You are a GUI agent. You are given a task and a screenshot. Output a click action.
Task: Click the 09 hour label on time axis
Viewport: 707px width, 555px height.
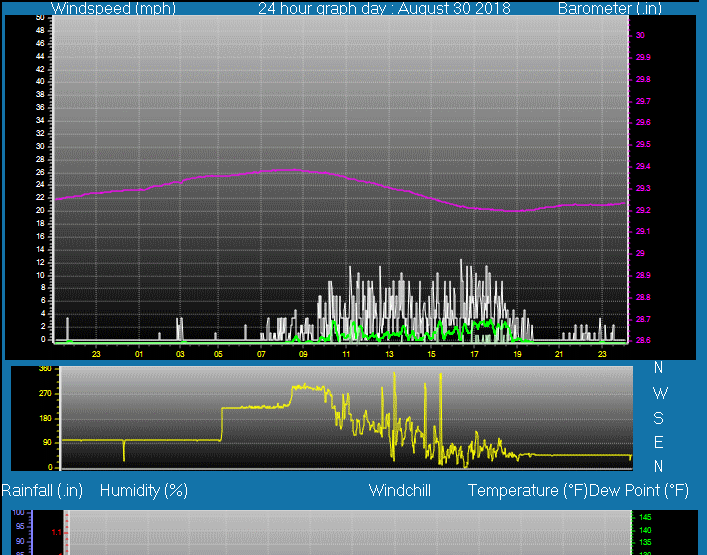click(x=303, y=354)
